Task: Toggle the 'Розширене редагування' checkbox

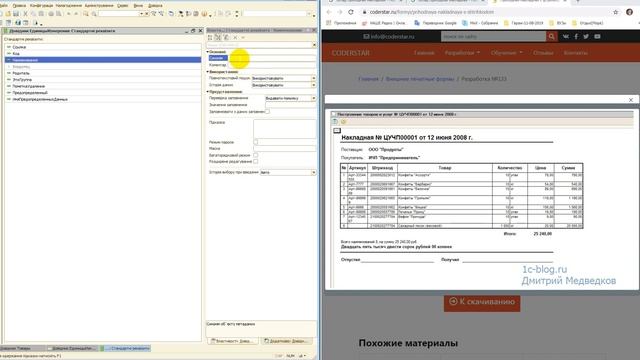Action: (x=256, y=162)
